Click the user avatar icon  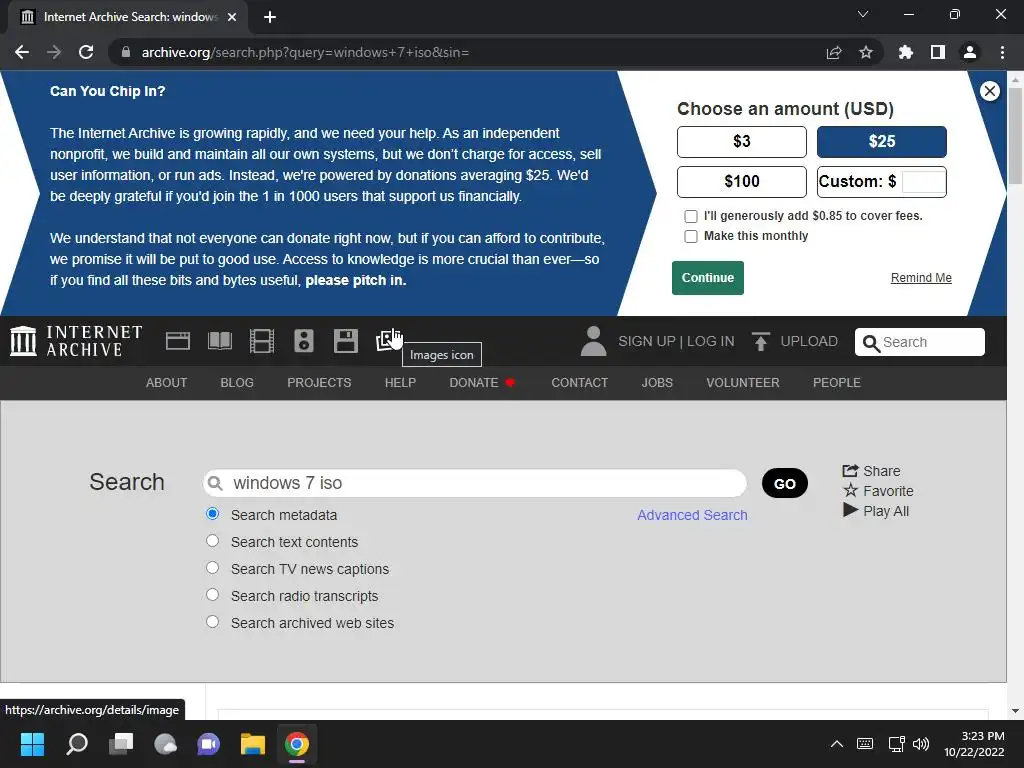[593, 341]
